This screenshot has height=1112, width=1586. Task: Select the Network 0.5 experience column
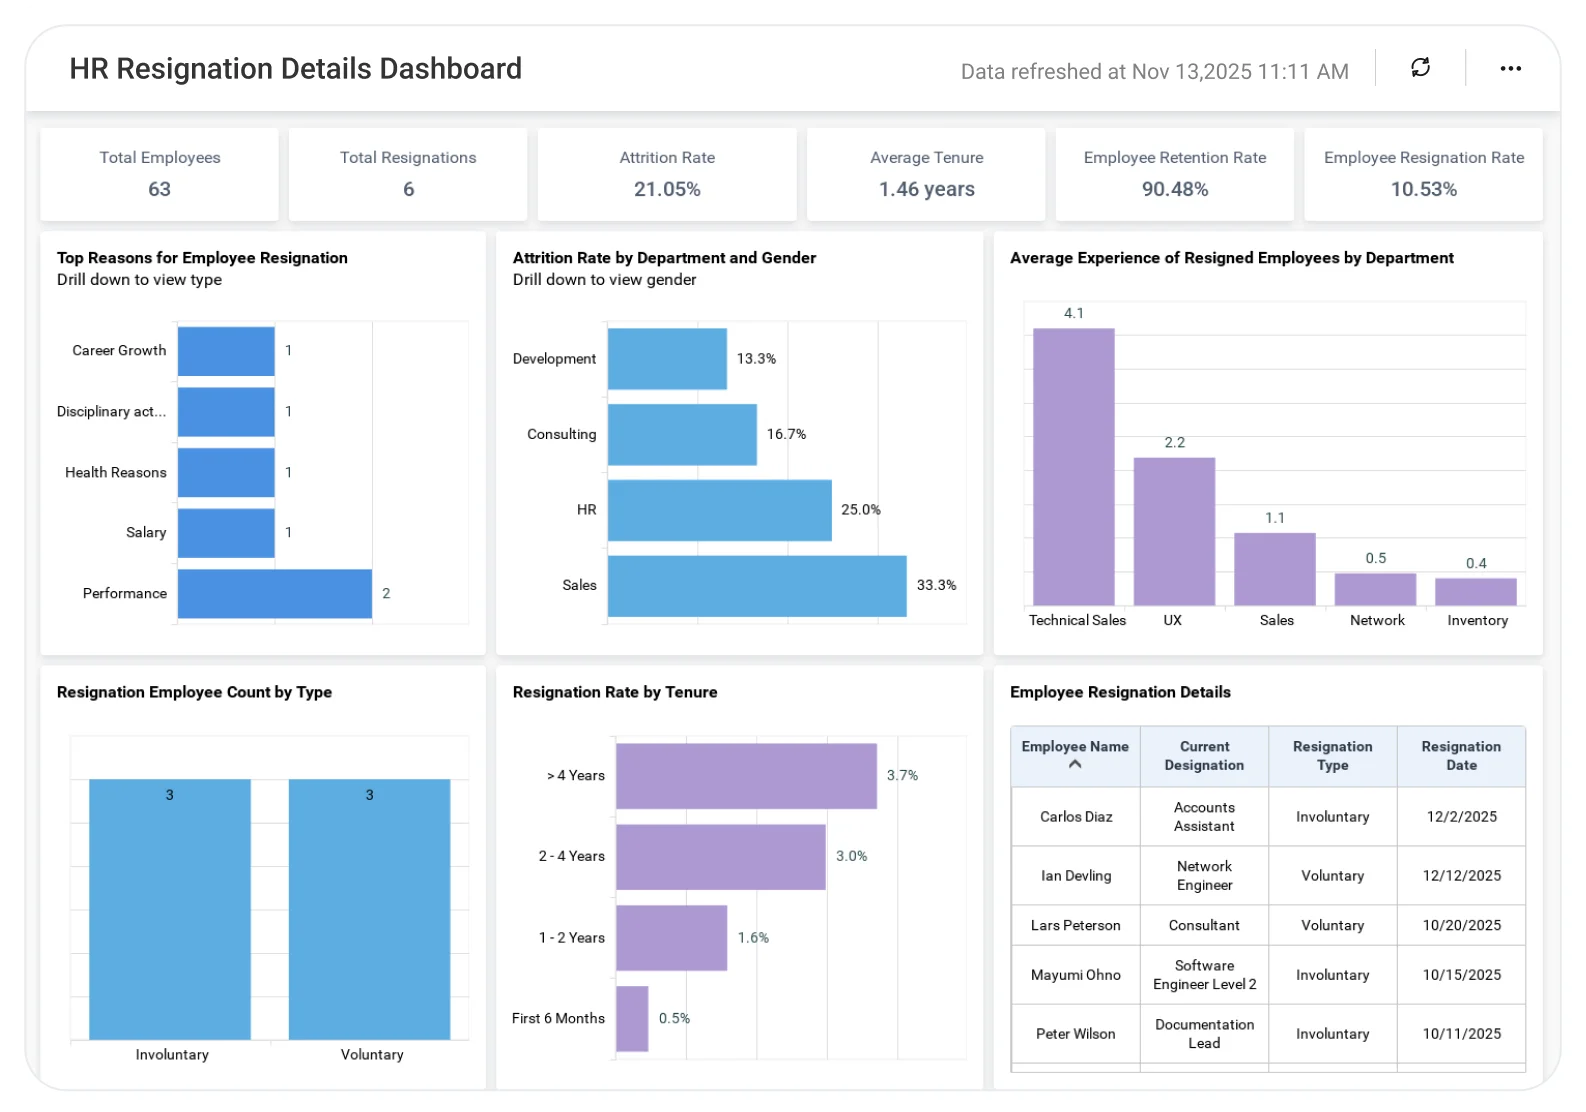coord(1375,589)
